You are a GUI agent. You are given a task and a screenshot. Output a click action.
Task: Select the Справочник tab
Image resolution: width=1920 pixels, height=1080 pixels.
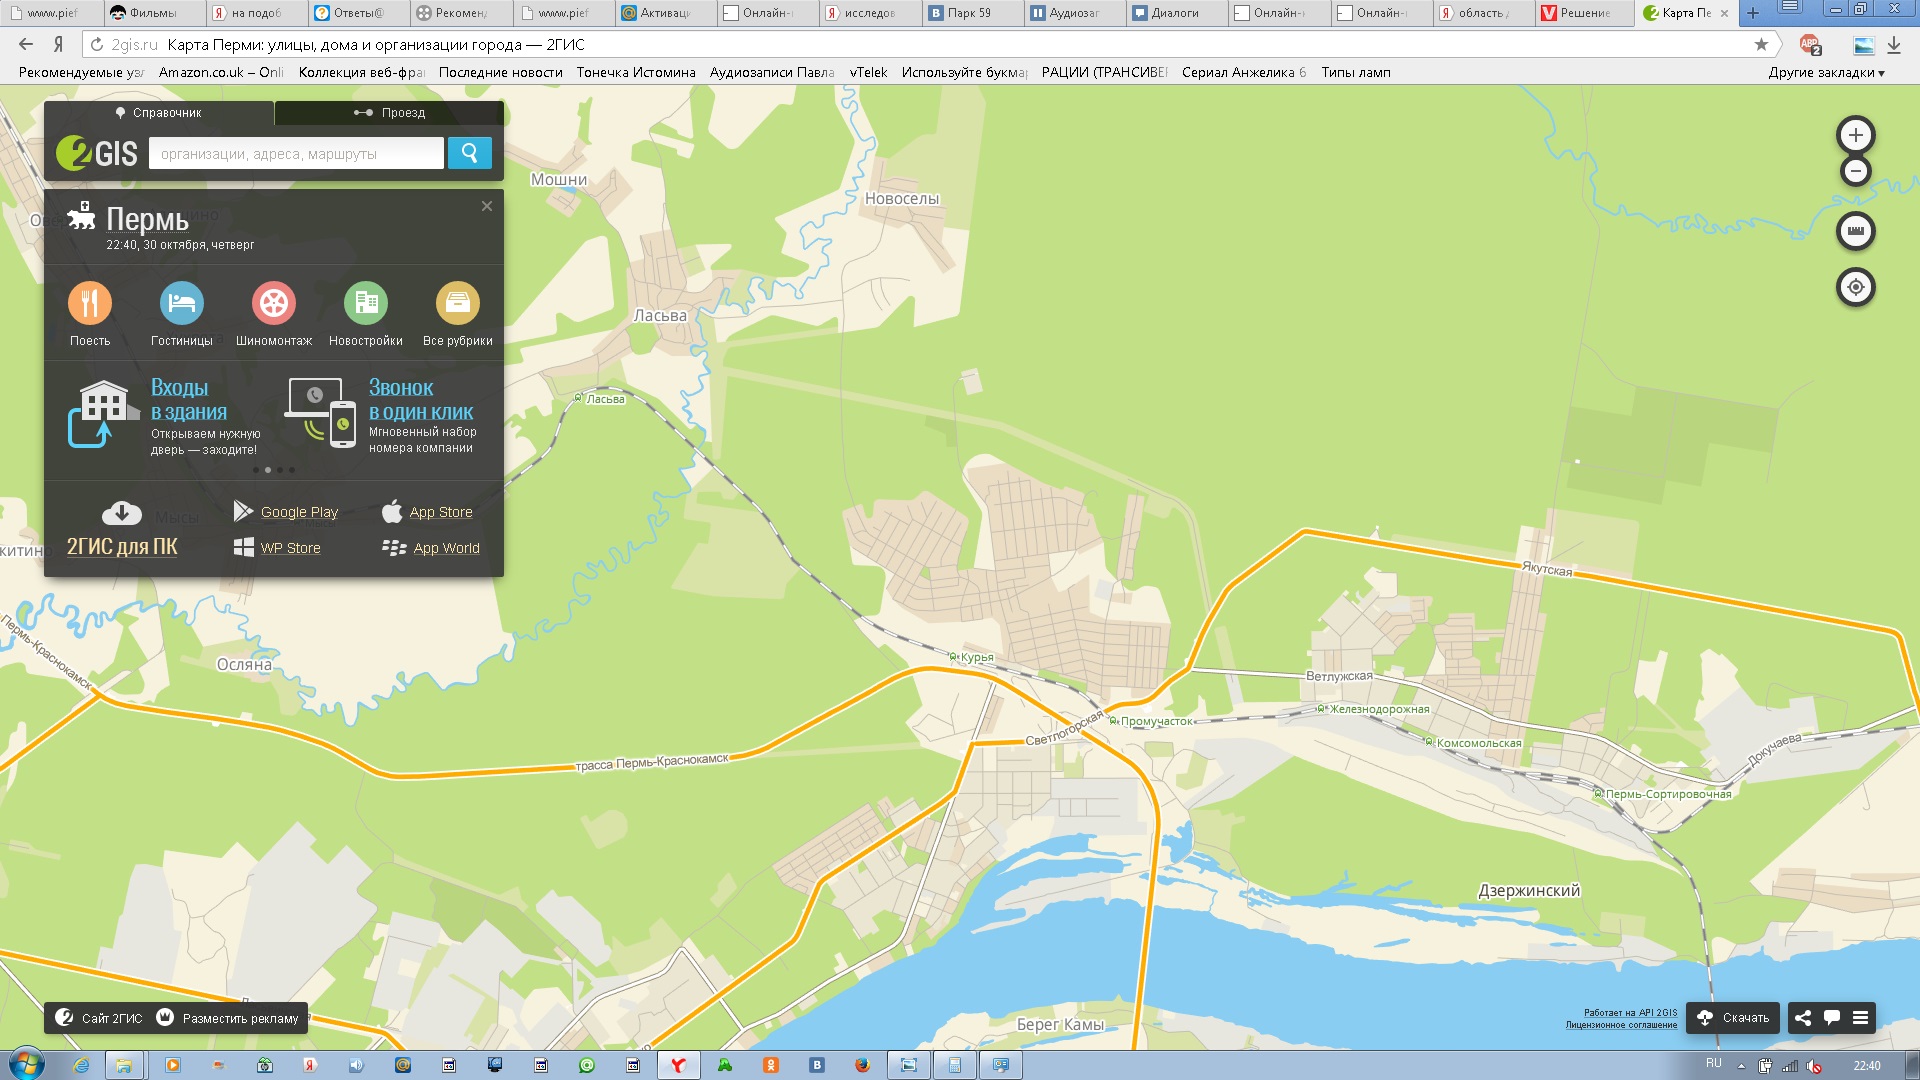[158, 113]
